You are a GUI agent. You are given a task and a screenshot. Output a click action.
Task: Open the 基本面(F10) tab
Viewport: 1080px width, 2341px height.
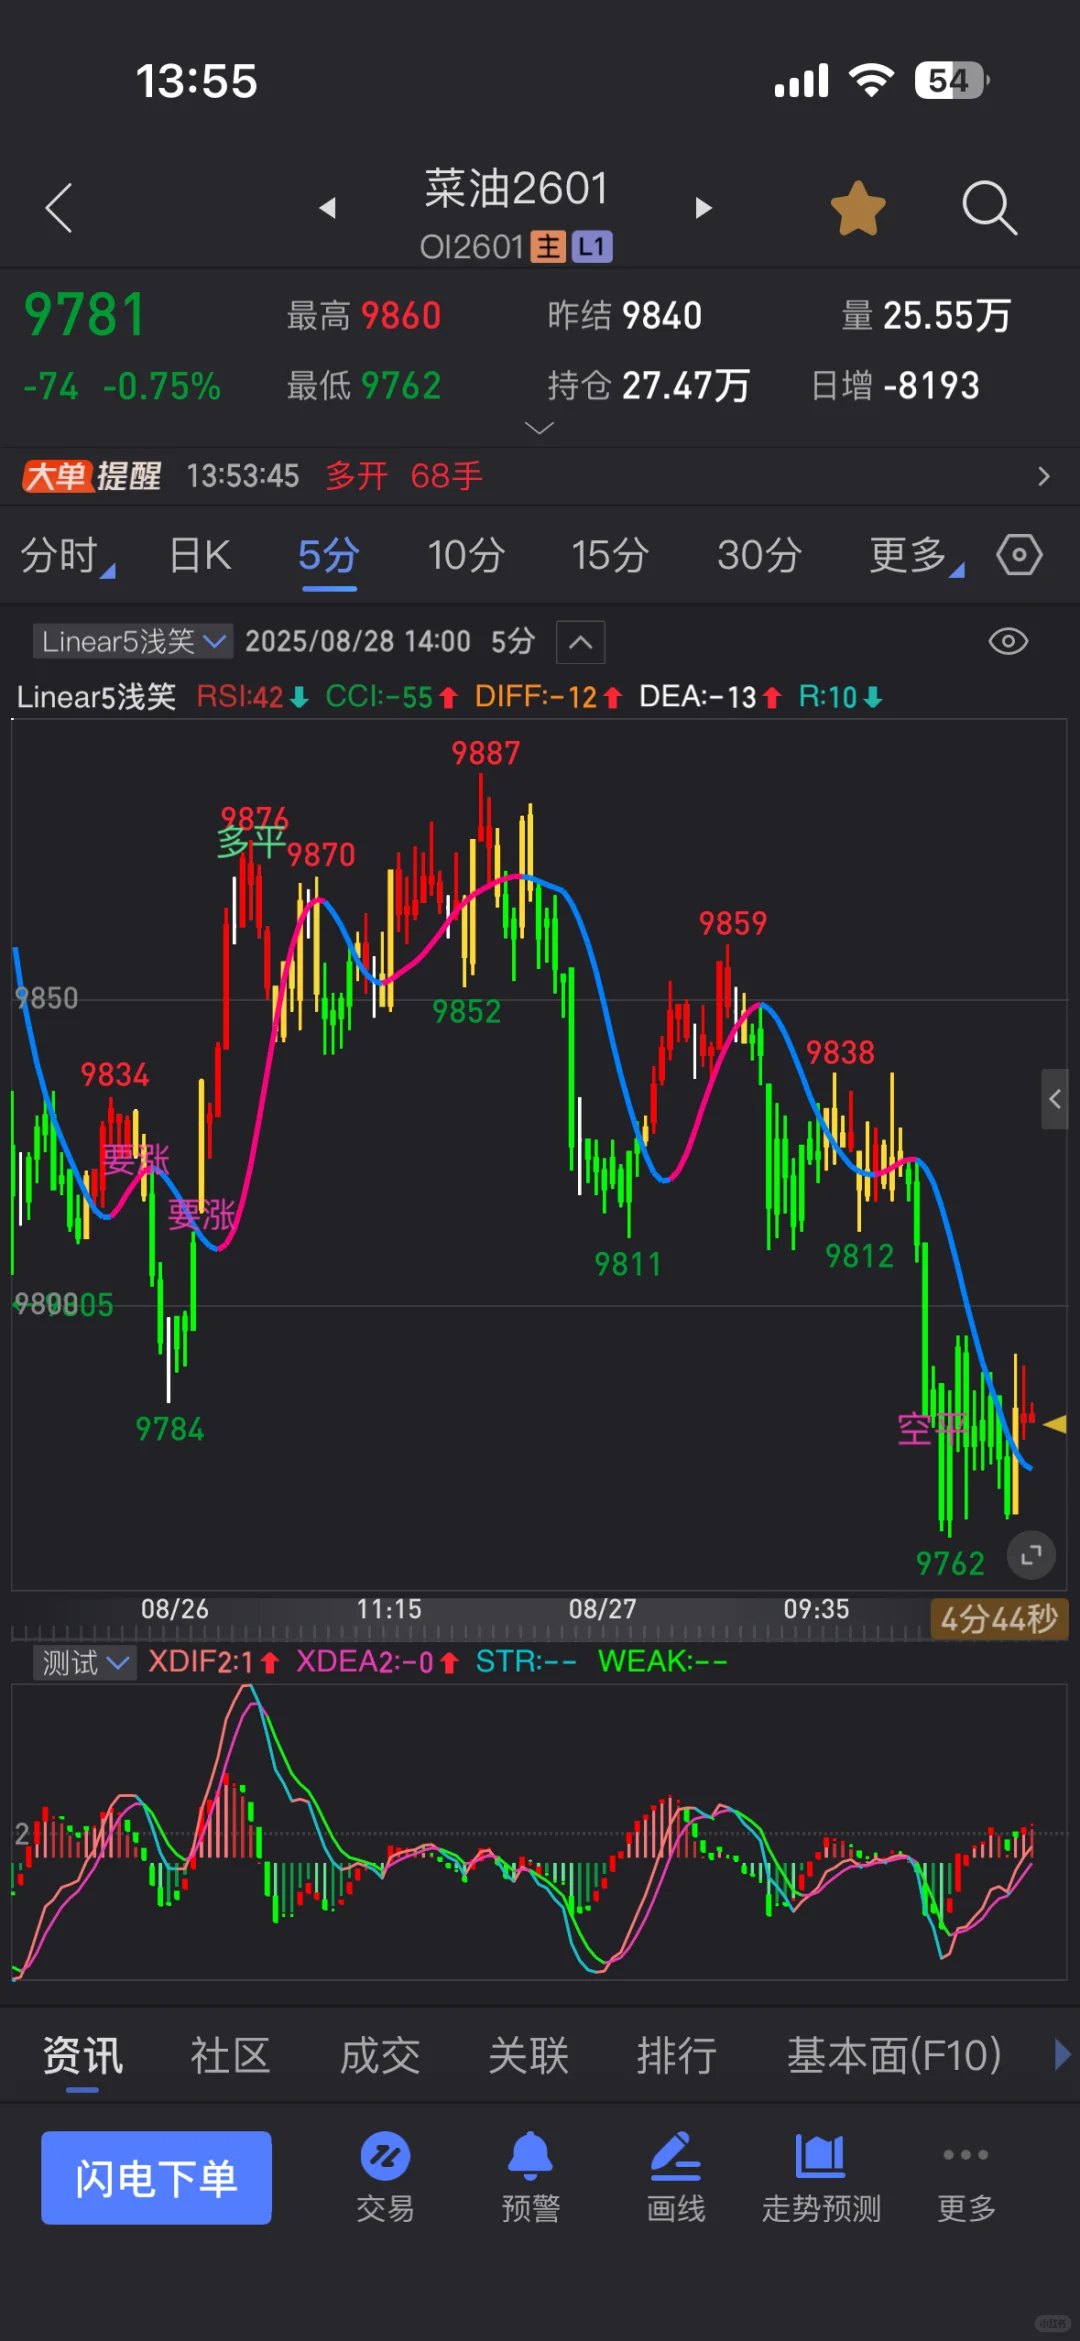[894, 2056]
